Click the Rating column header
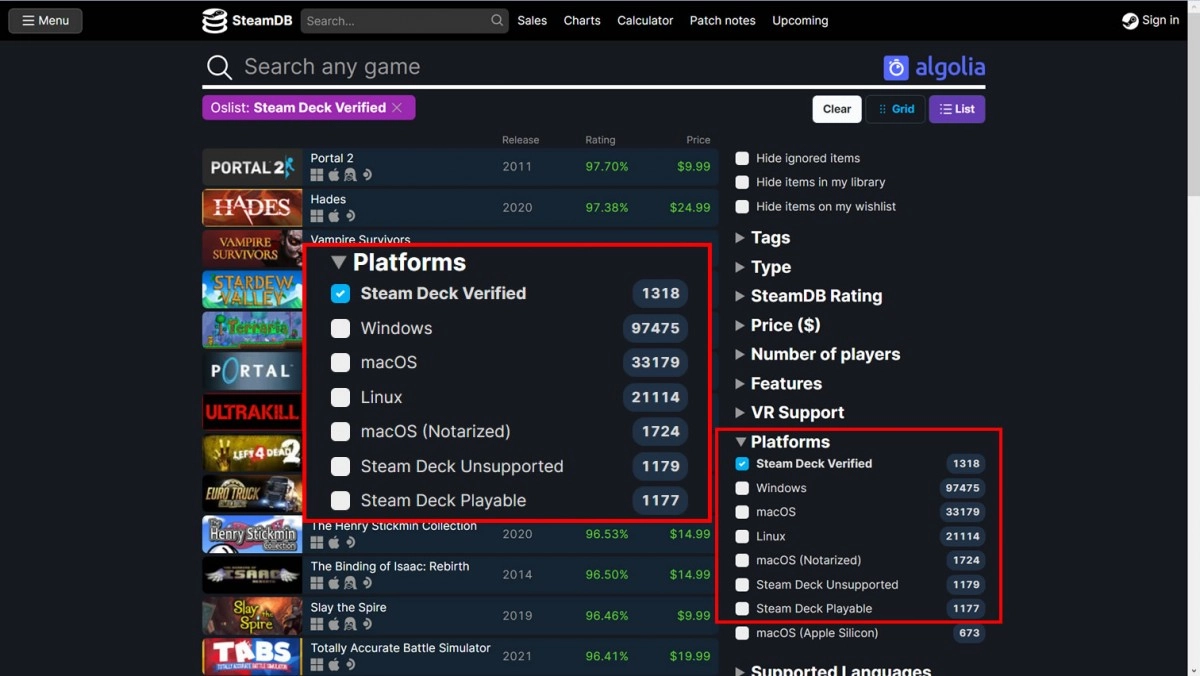Image resolution: width=1200 pixels, height=676 pixels. (600, 140)
